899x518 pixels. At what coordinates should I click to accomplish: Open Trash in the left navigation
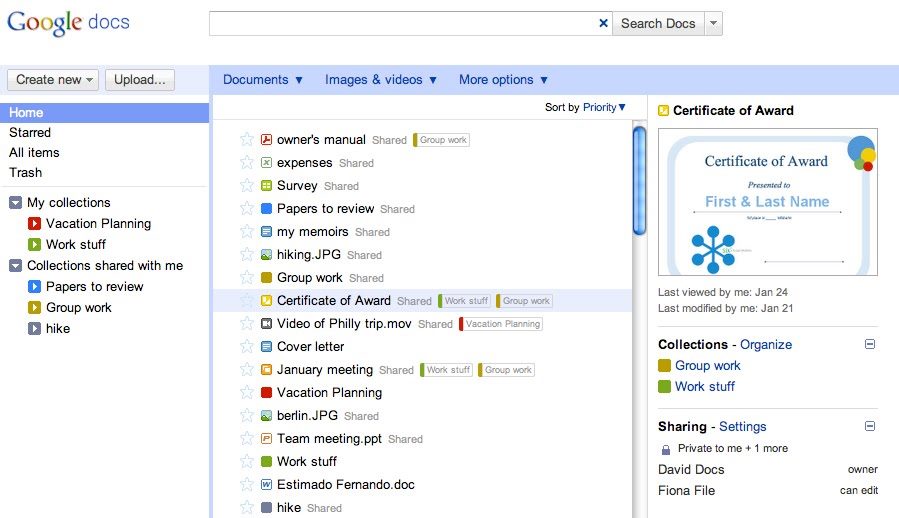click(x=25, y=173)
